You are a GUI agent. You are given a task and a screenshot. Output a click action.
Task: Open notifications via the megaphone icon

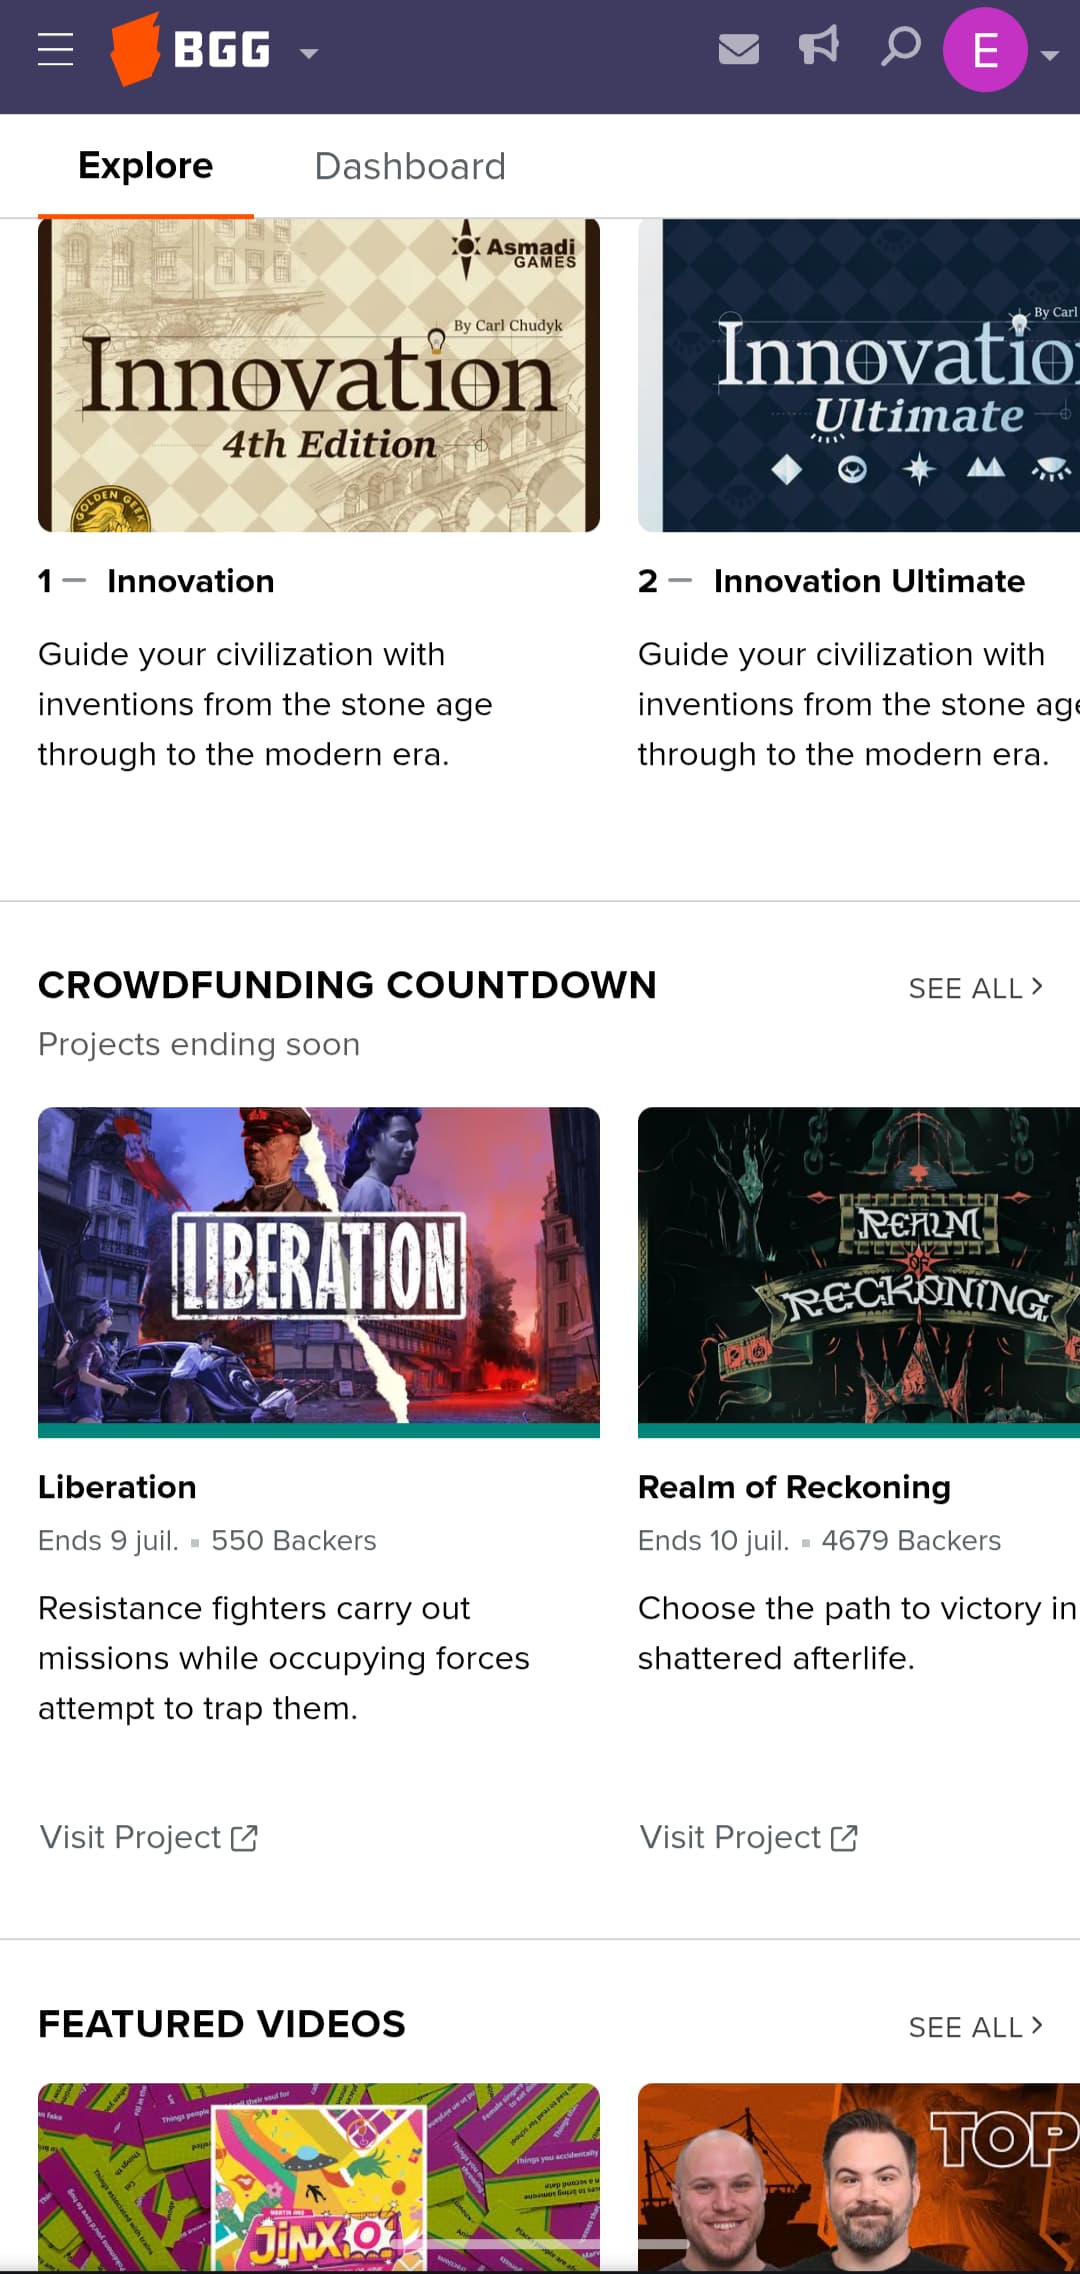click(x=819, y=46)
